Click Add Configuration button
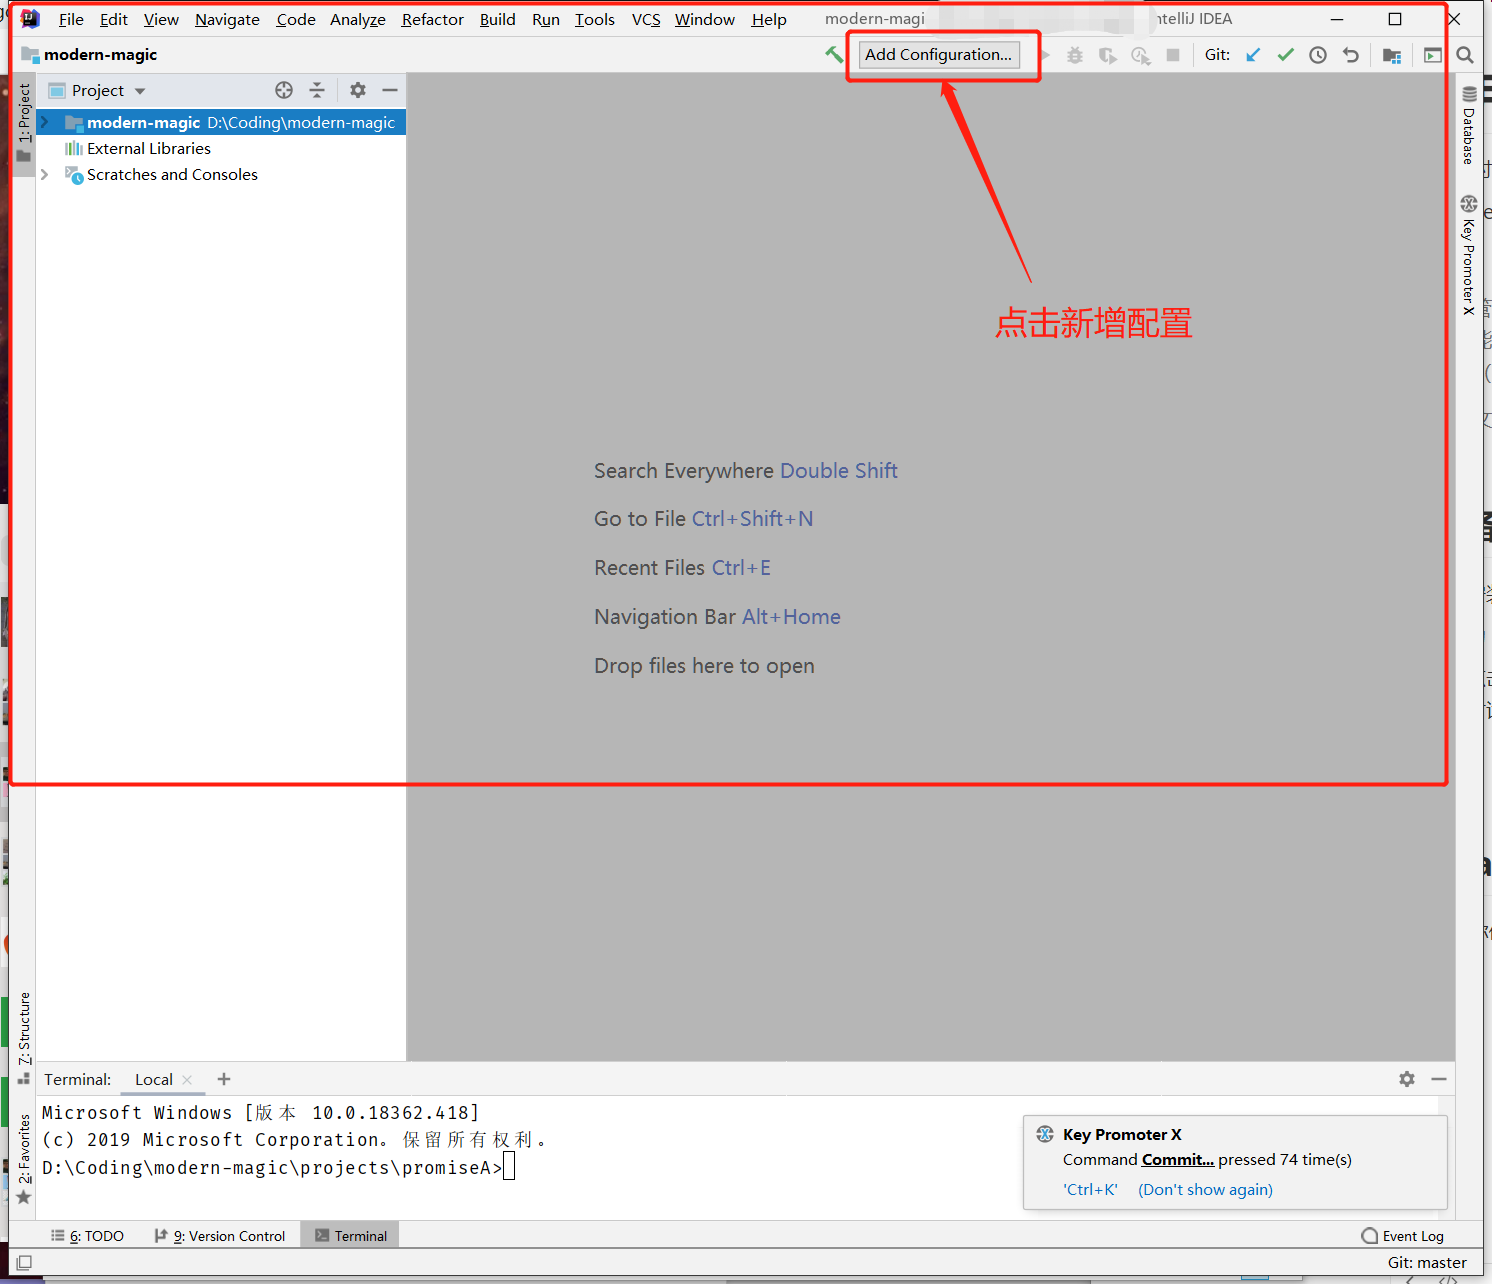Screen dimensions: 1492x1284 coord(939,55)
